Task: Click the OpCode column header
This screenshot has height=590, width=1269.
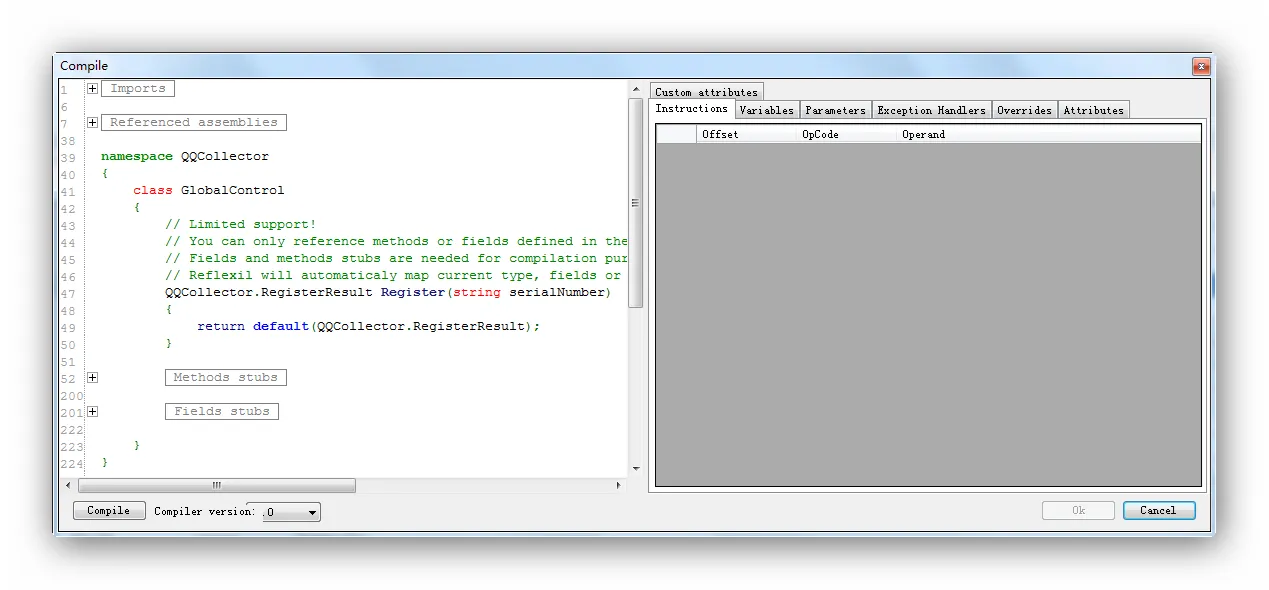Action: 846,134
